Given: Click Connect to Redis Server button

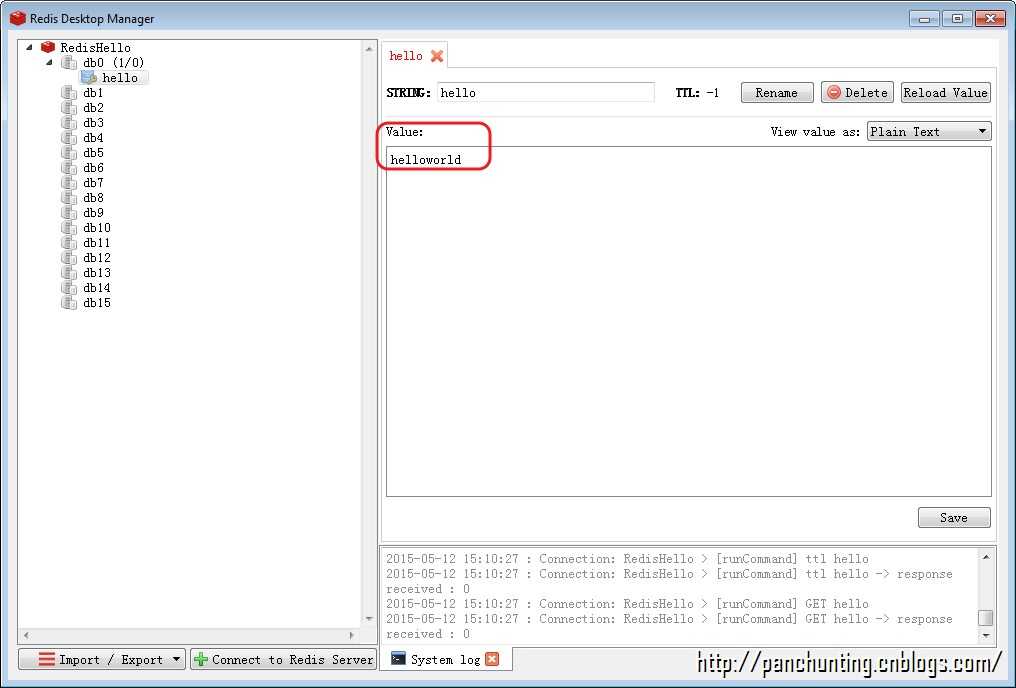Looking at the screenshot, I should coord(284,659).
